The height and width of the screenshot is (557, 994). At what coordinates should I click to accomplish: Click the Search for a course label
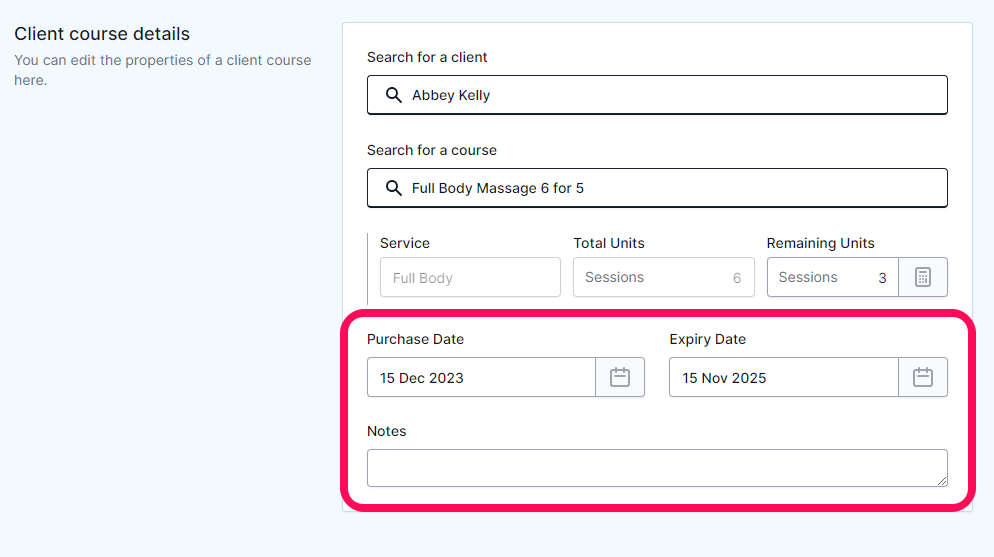coord(432,150)
